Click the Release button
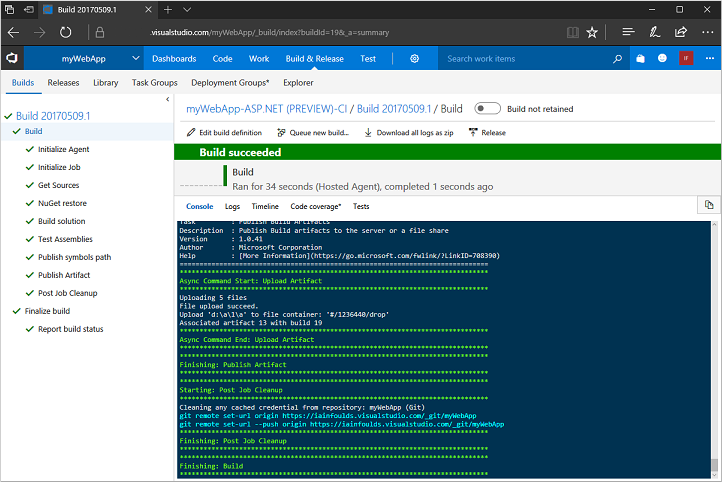This screenshot has height=482, width=722. tap(487, 133)
